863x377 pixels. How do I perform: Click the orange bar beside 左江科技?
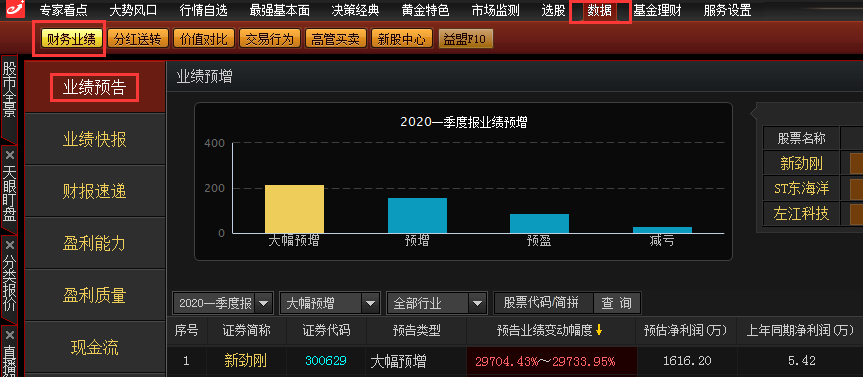coord(856,214)
